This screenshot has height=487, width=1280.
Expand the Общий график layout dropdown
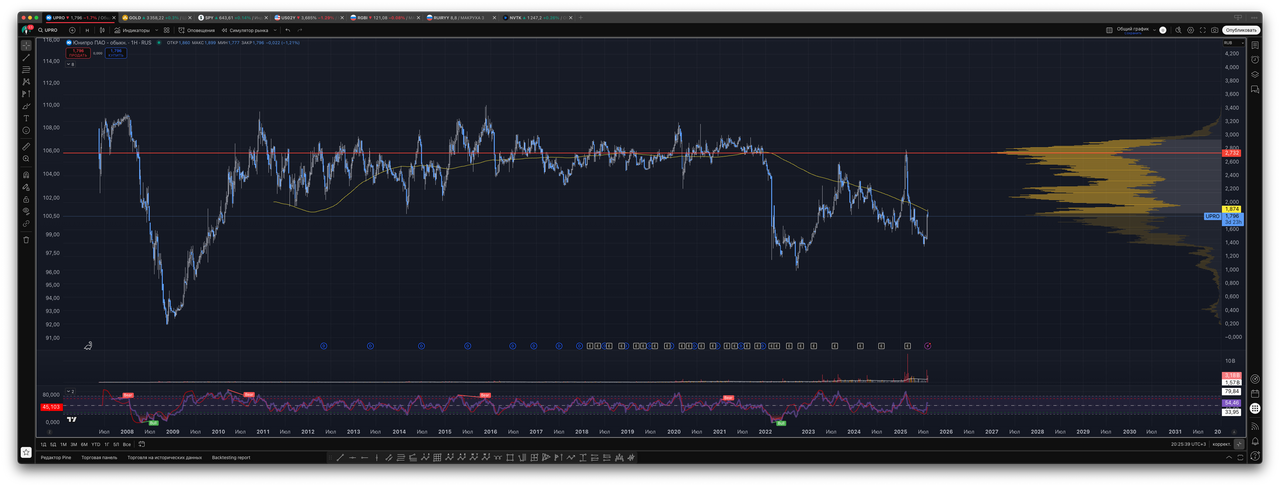[x=1154, y=30]
